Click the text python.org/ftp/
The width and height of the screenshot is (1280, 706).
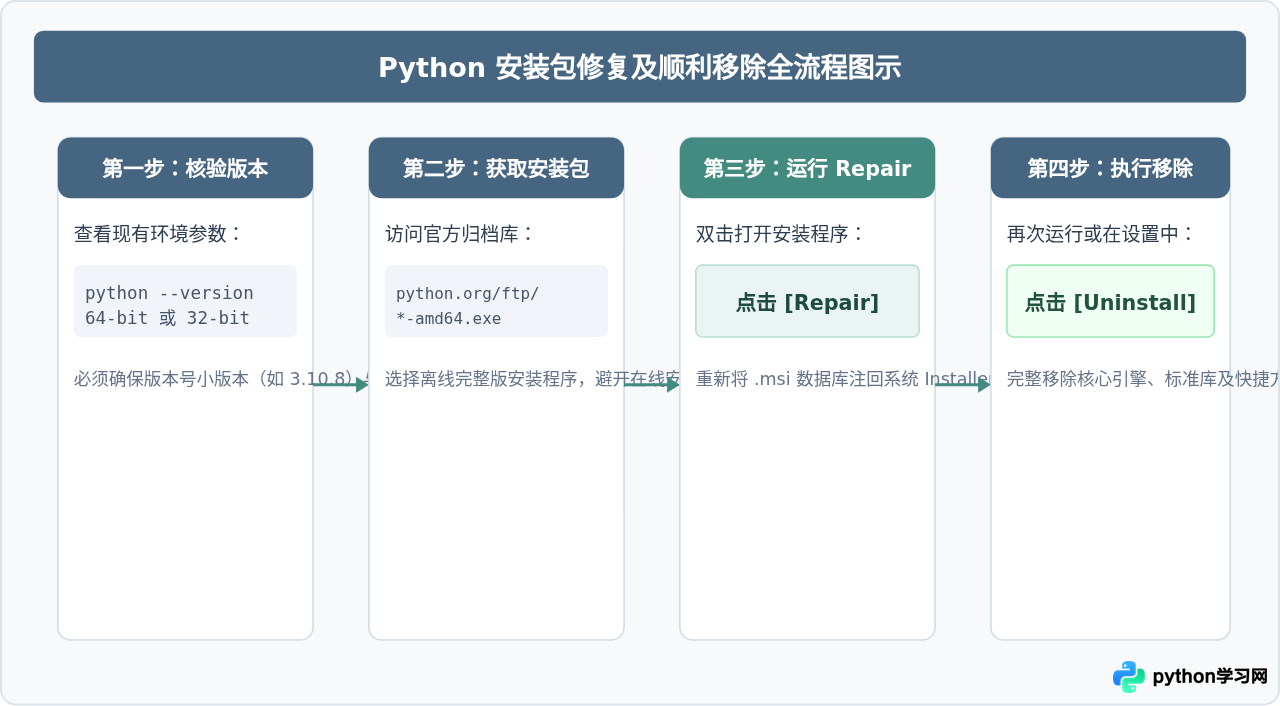[467, 293]
